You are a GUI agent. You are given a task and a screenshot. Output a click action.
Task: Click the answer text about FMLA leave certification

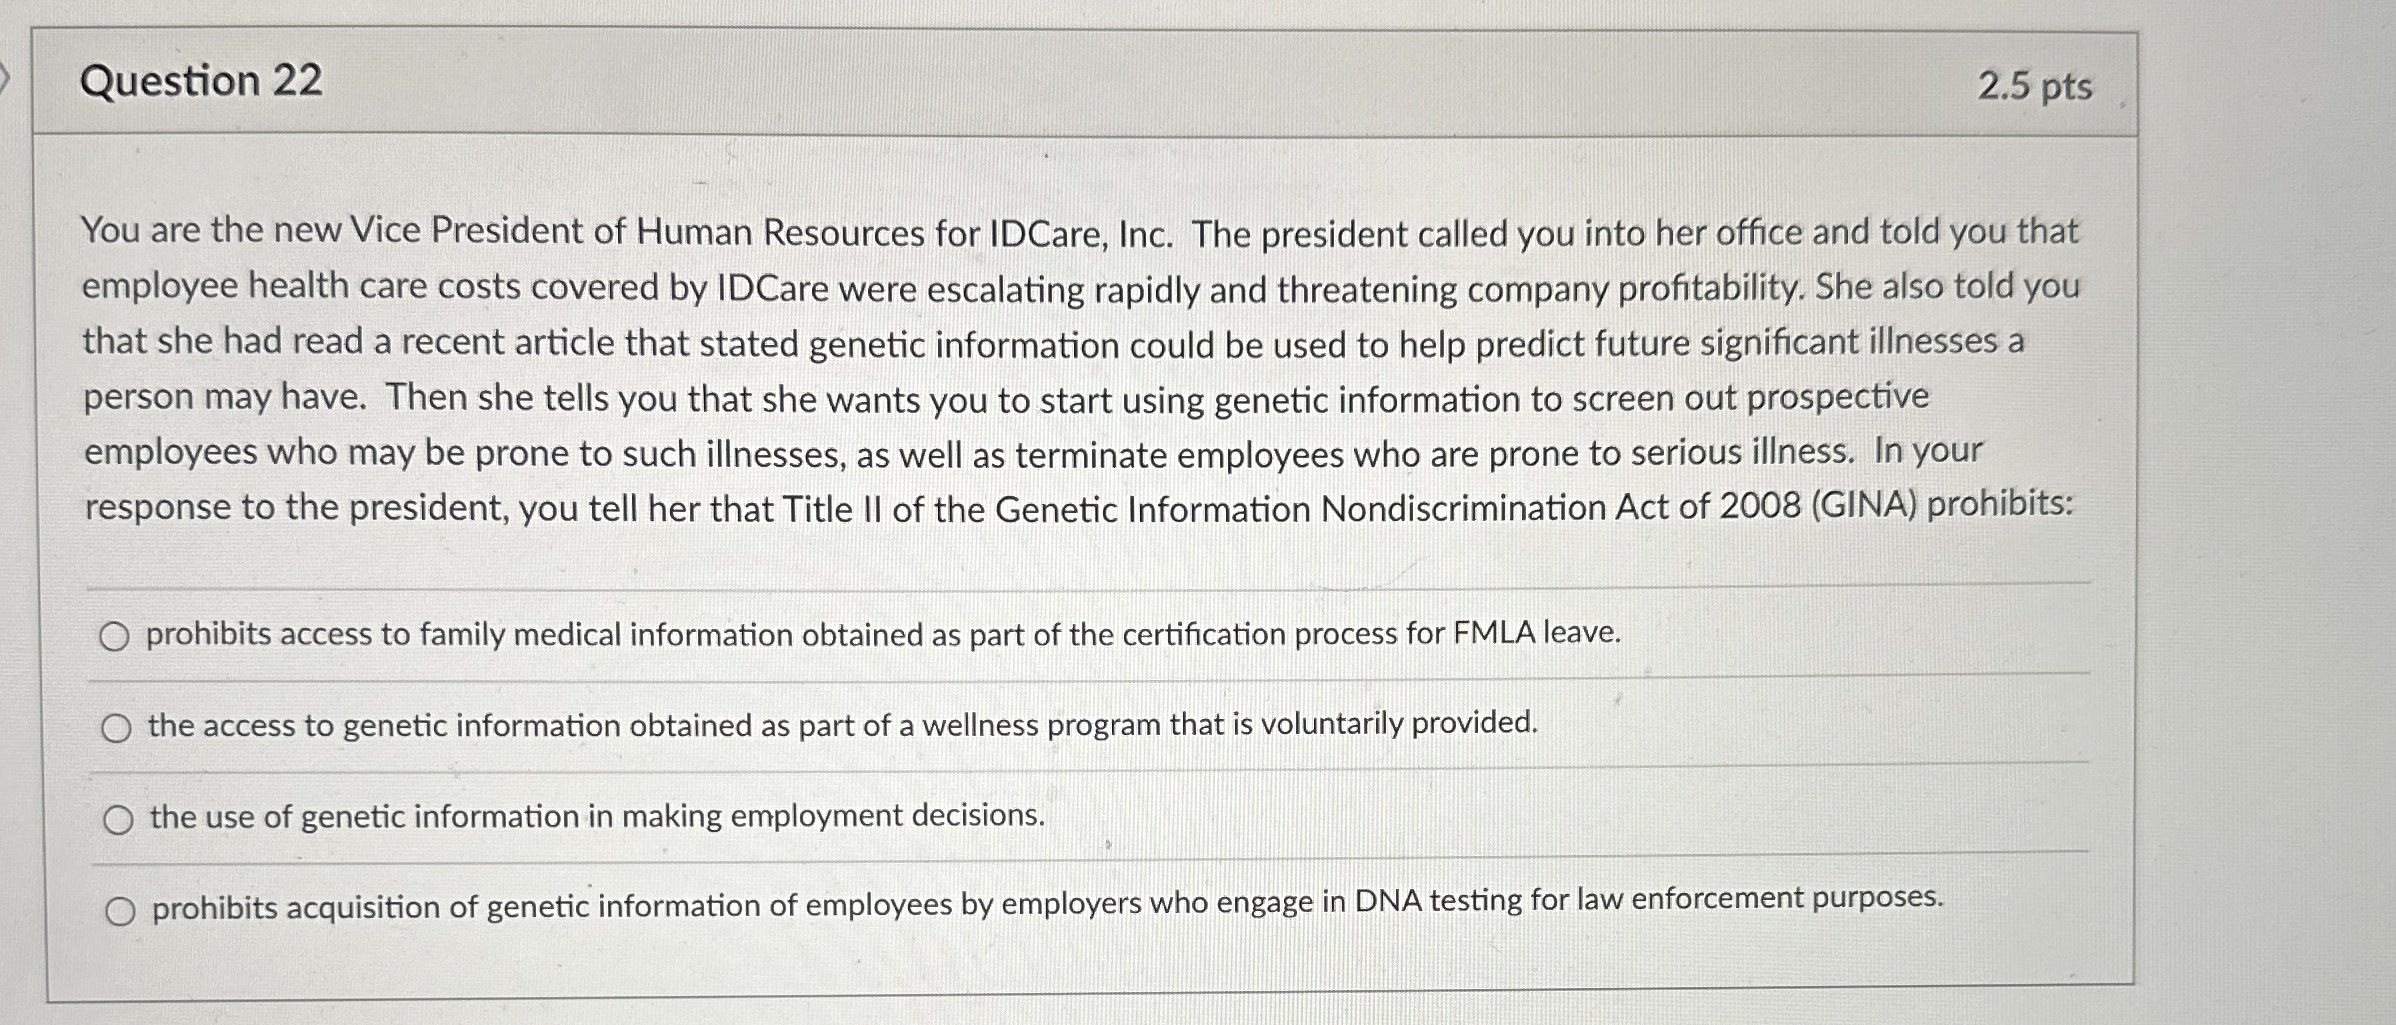click(x=883, y=634)
